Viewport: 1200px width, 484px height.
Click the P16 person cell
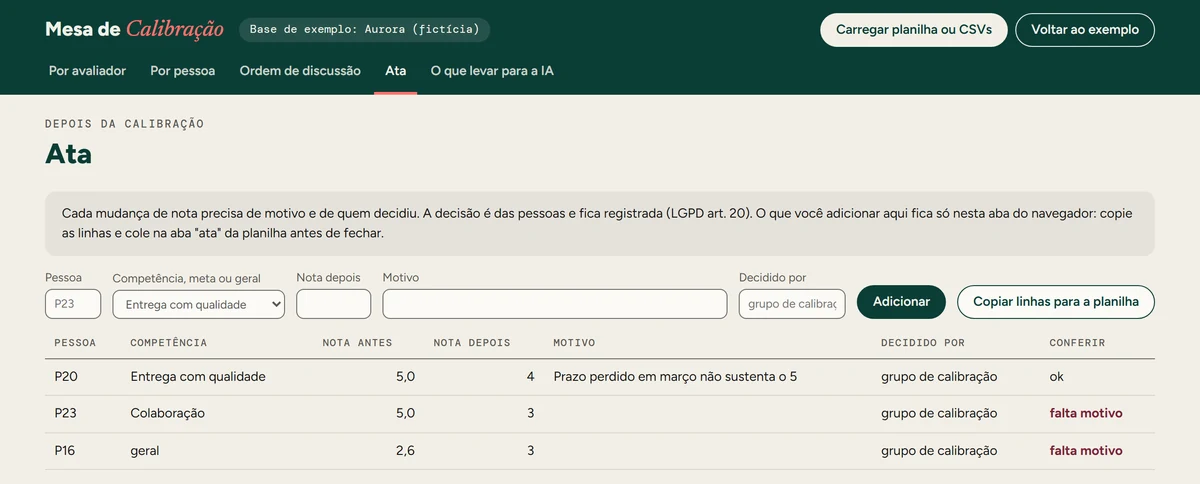65,451
